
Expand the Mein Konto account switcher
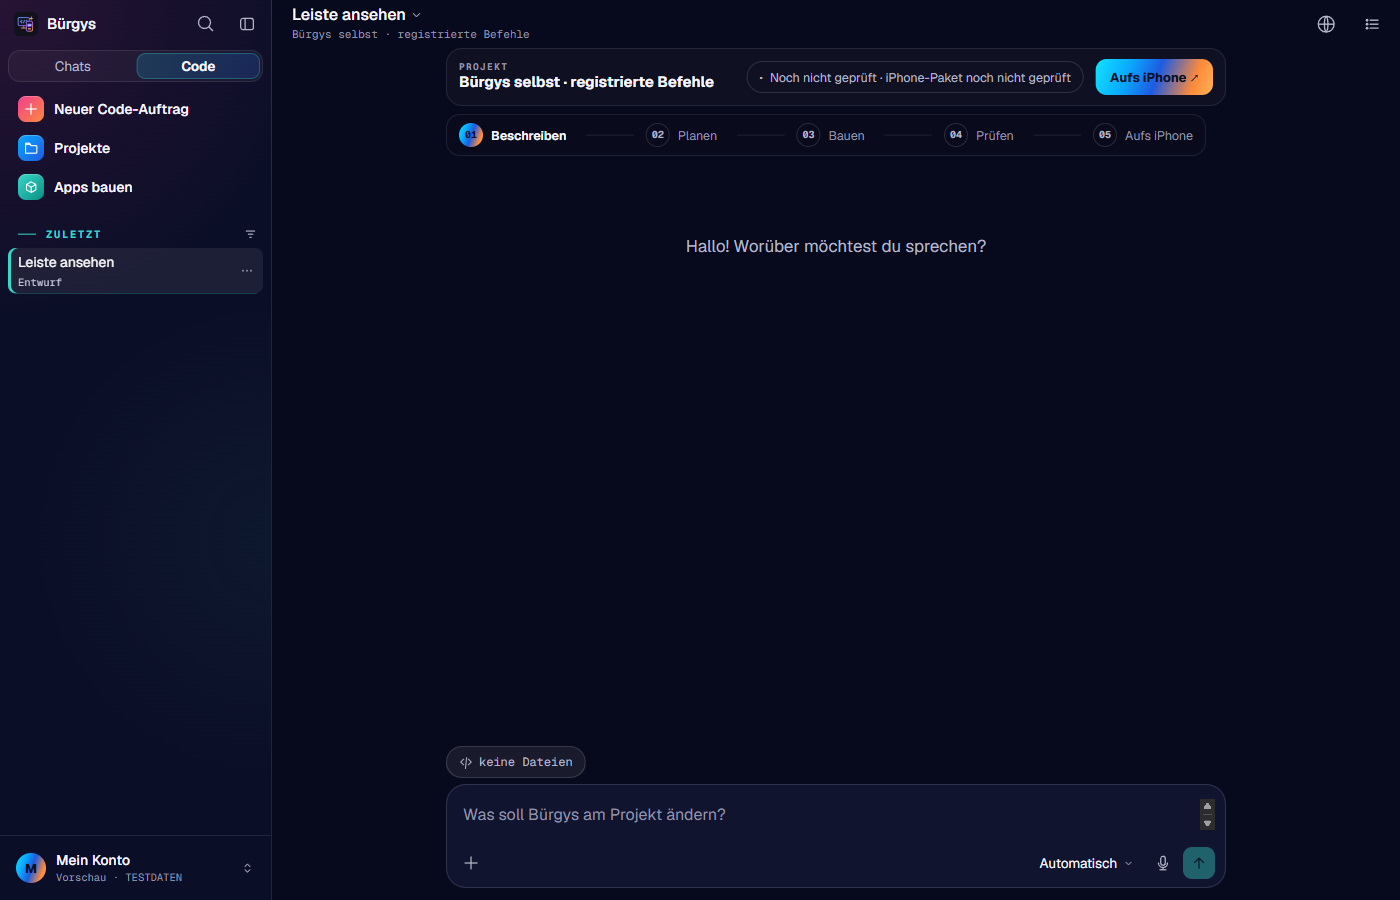(247, 868)
